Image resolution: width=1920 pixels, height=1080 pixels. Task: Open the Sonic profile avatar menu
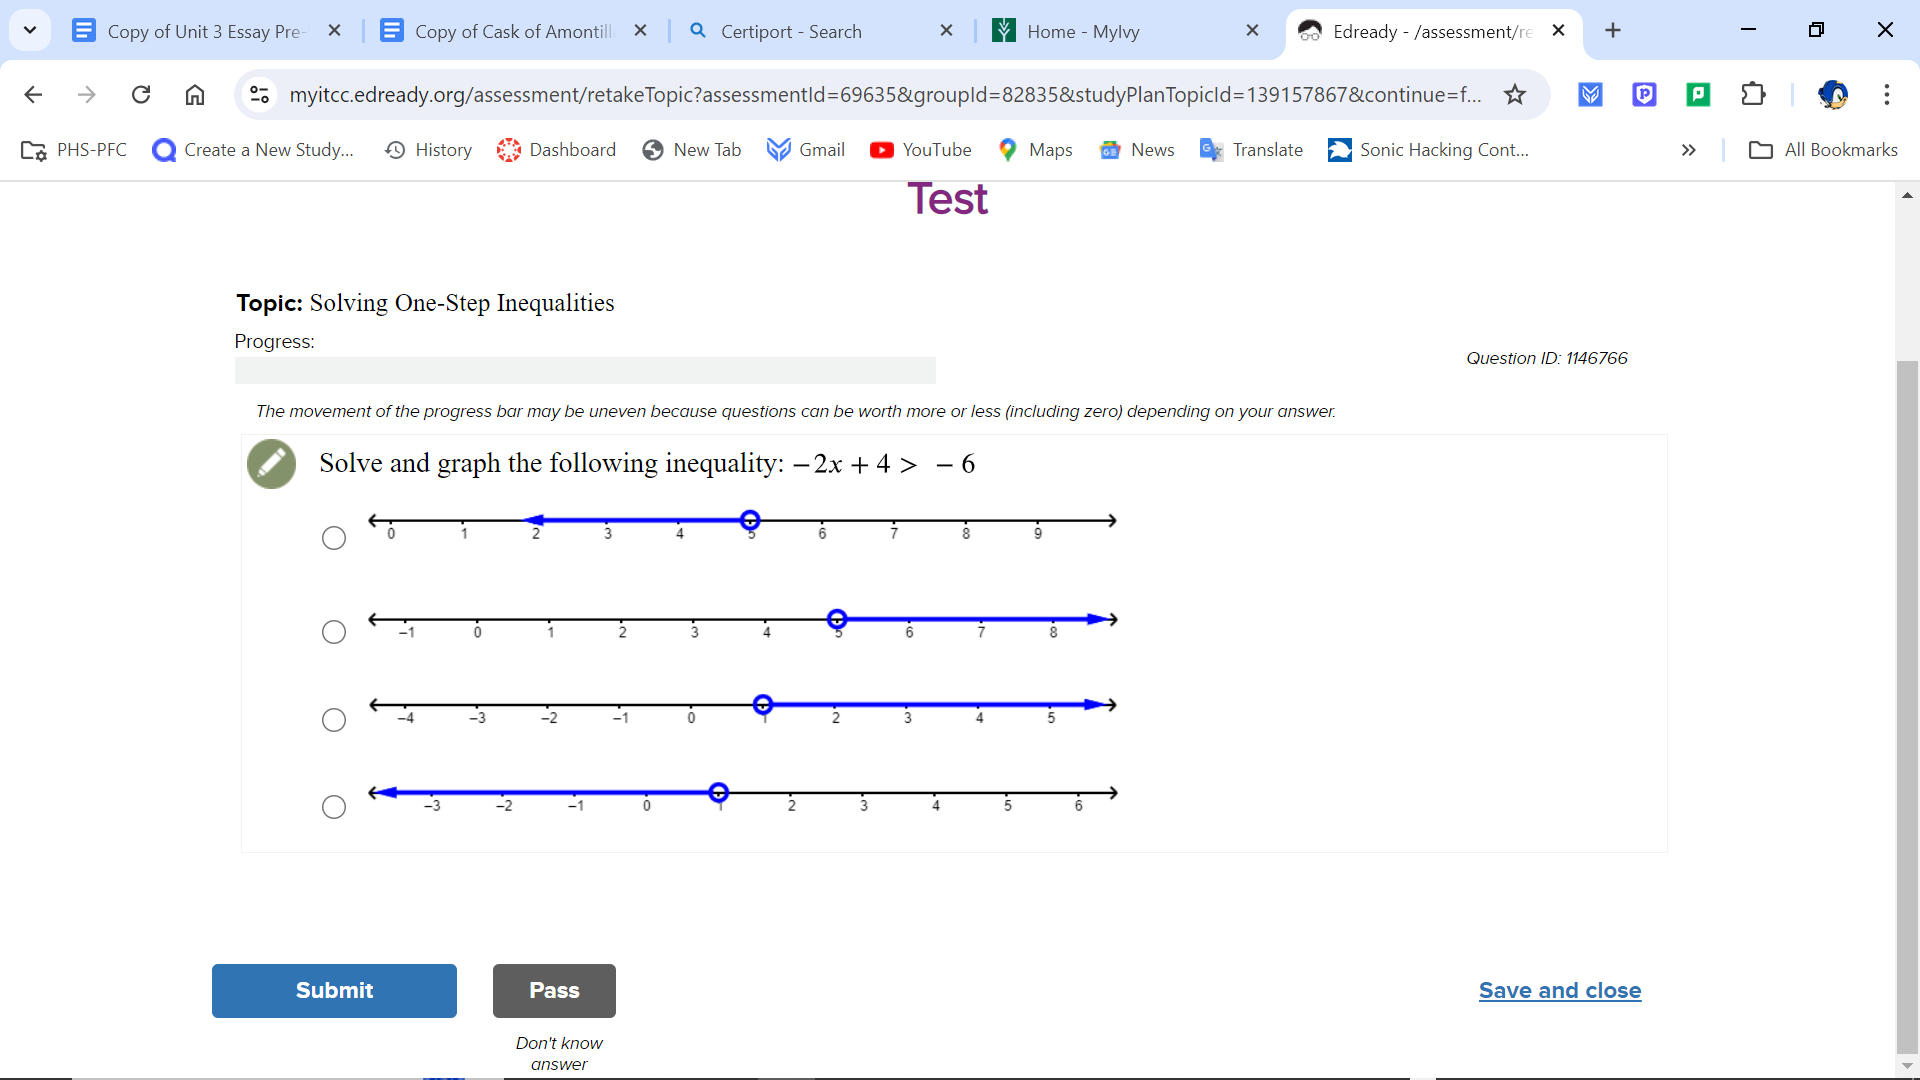[1833, 94]
